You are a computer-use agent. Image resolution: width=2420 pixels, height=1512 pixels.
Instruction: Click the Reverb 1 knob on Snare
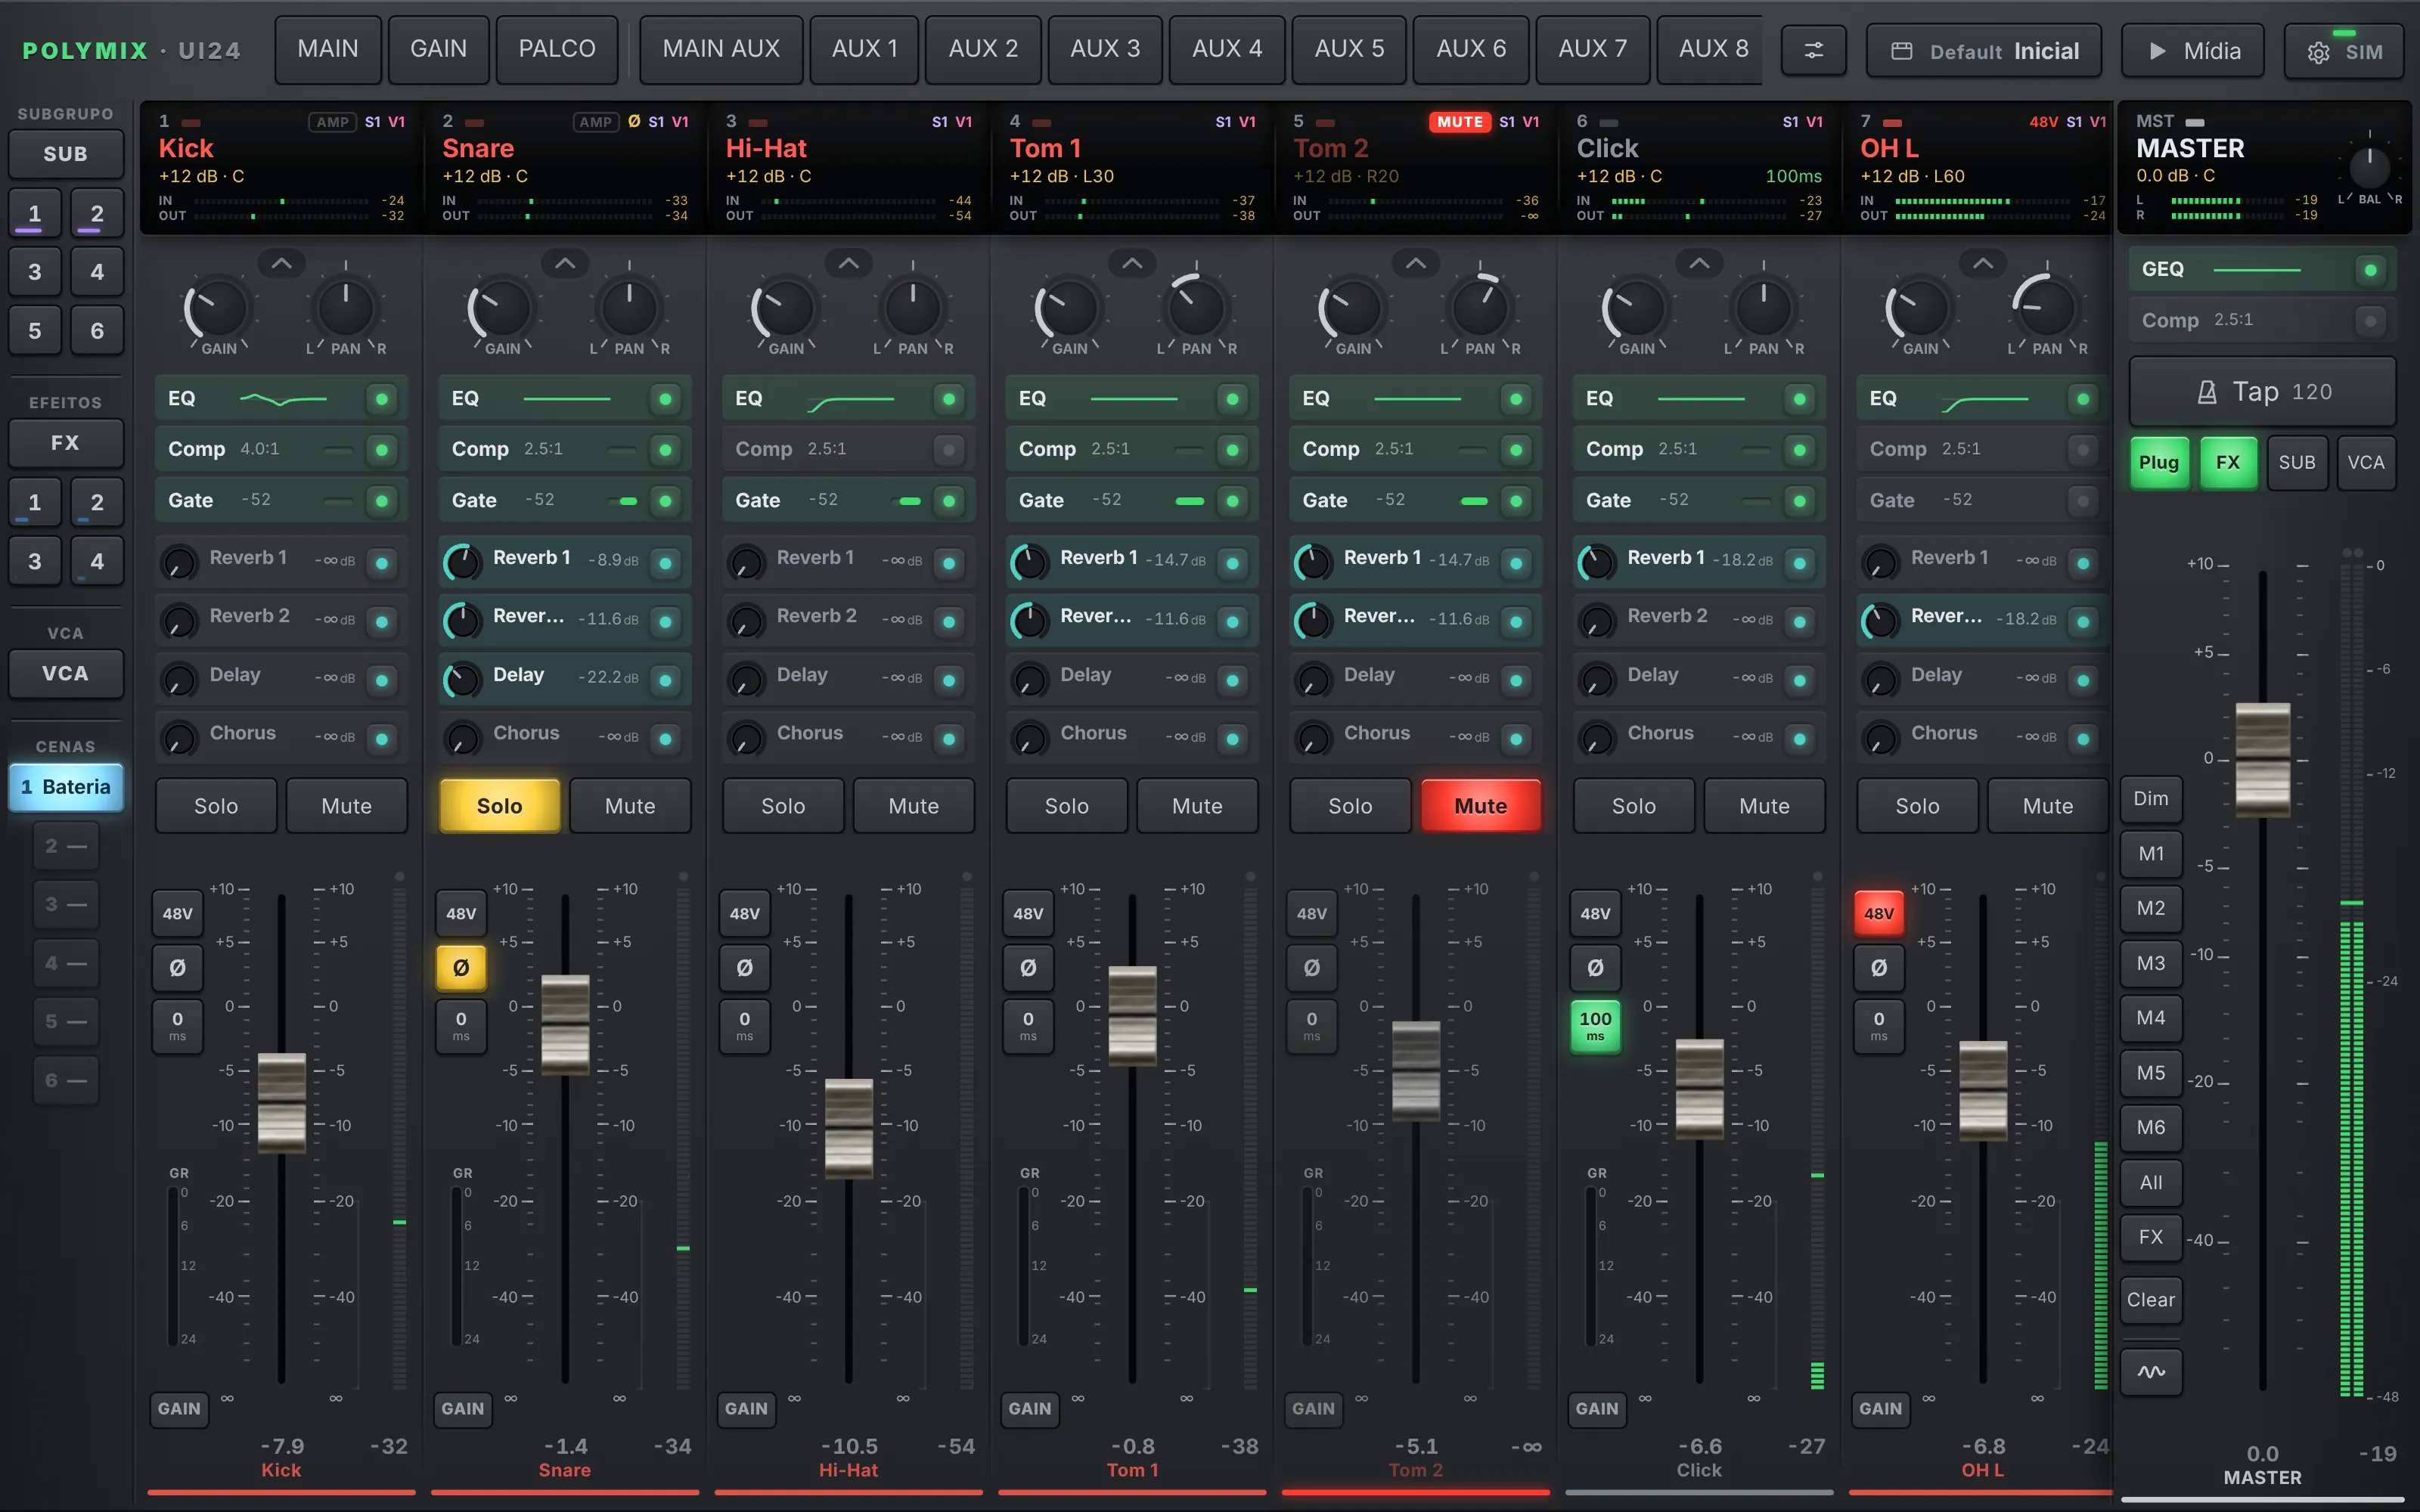click(462, 562)
